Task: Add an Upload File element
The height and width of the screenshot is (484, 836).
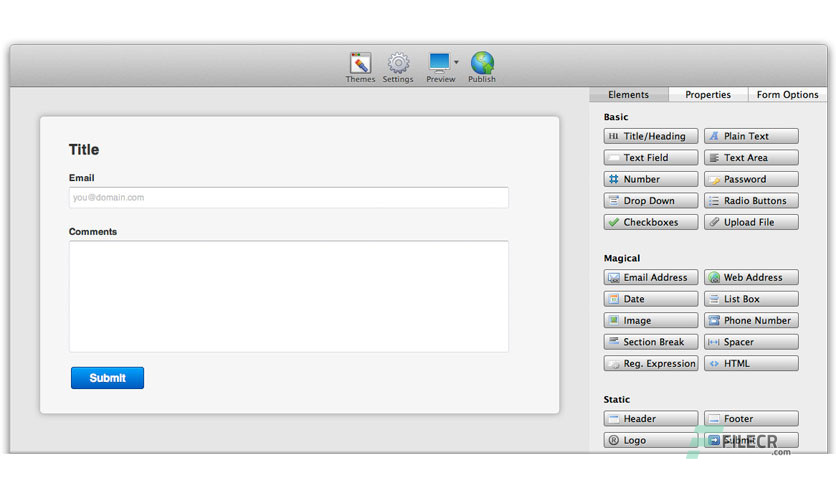Action: 751,222
